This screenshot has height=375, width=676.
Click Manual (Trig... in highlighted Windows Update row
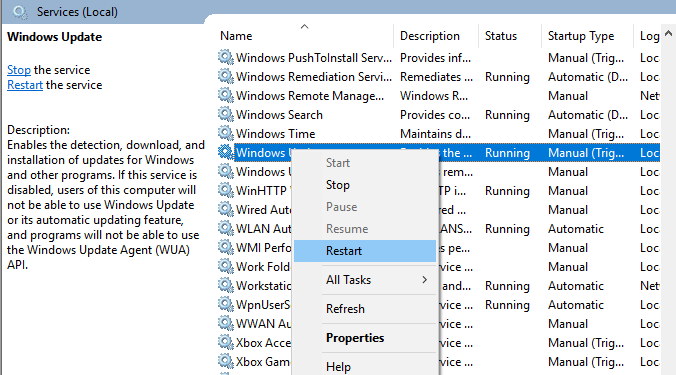(x=586, y=153)
